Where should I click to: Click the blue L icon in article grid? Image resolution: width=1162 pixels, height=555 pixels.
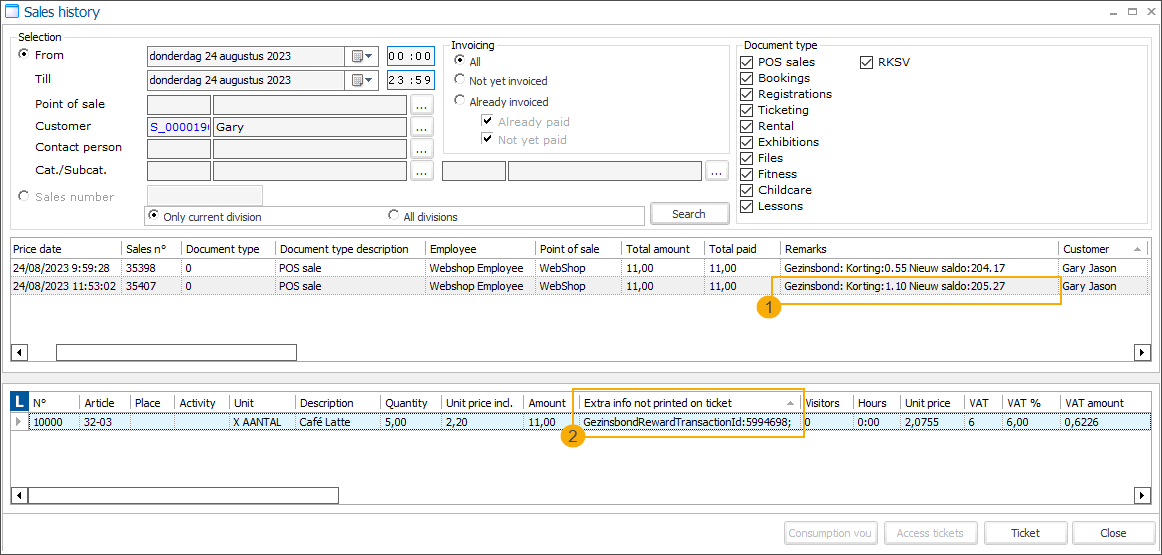pyautogui.click(x=19, y=402)
